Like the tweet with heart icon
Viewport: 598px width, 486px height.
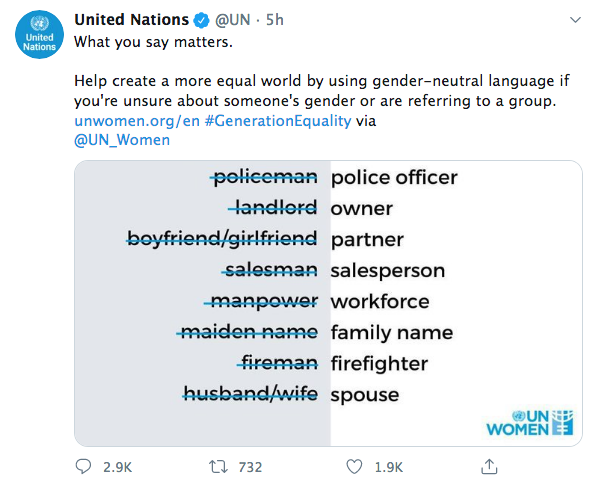(x=354, y=467)
